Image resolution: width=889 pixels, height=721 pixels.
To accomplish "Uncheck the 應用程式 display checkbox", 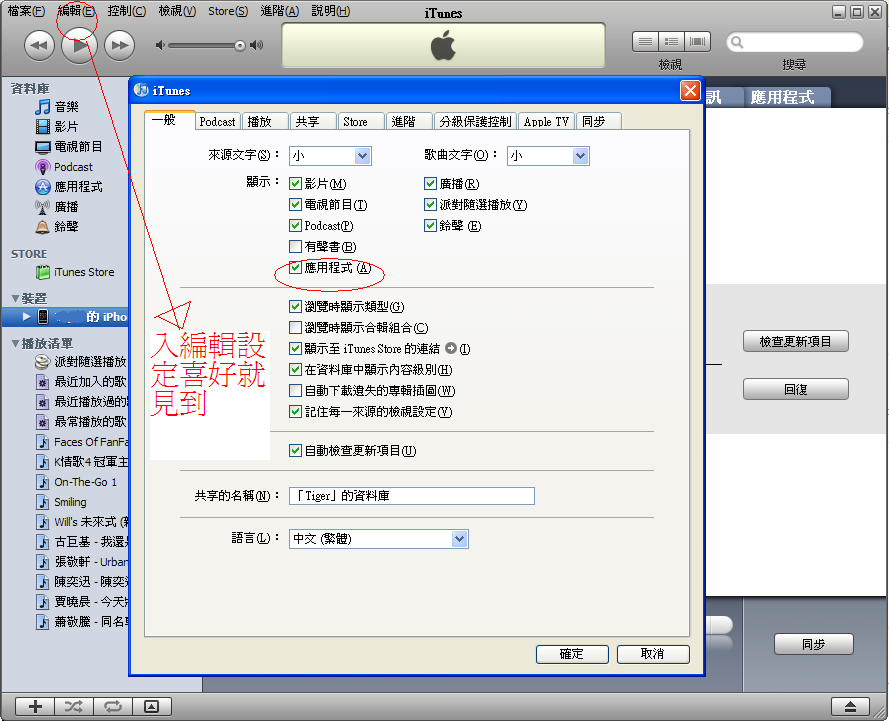I will click(x=295, y=268).
